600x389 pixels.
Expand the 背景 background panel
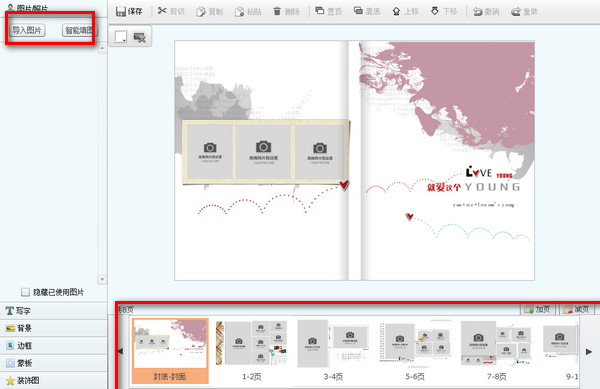(x=54, y=328)
